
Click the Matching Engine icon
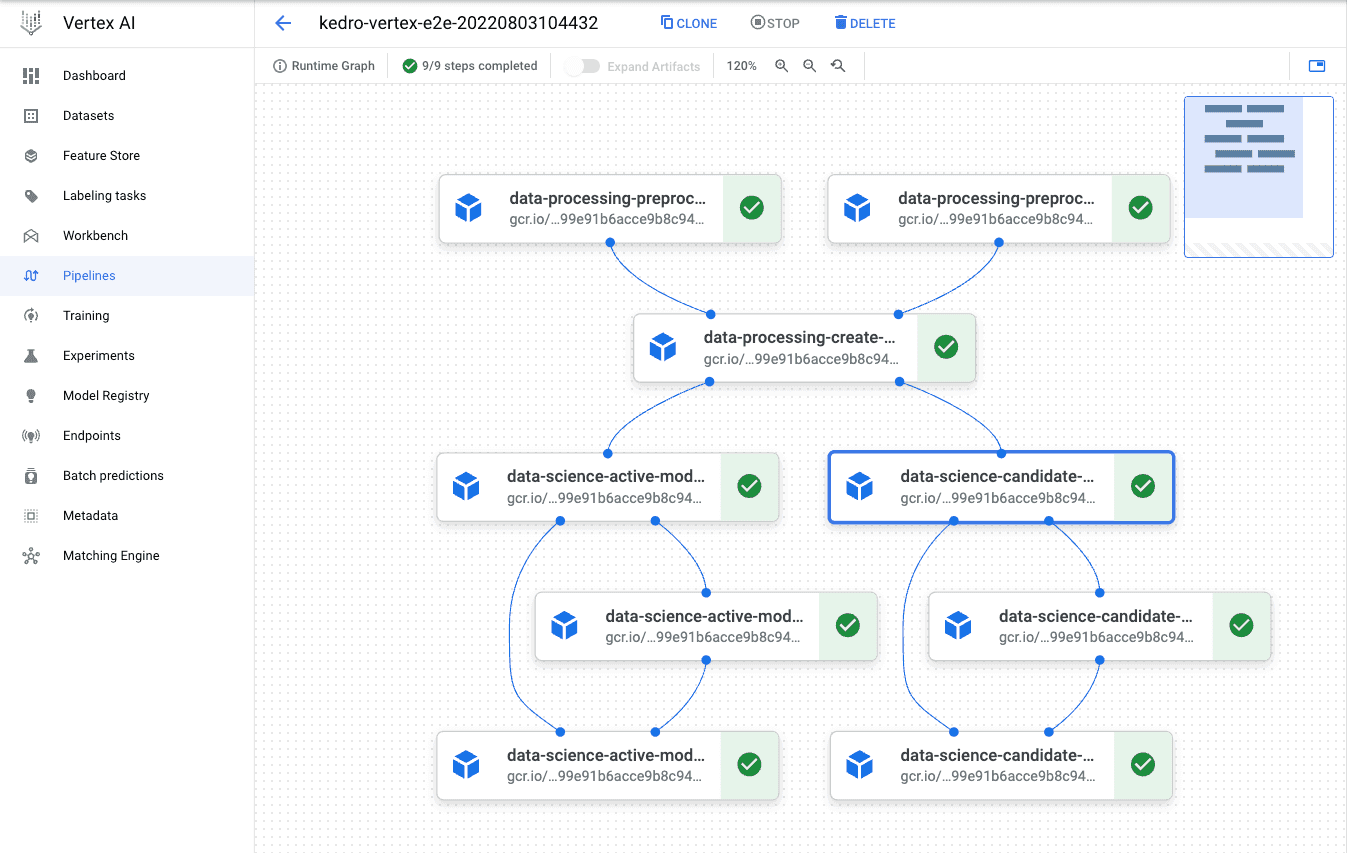pos(31,556)
